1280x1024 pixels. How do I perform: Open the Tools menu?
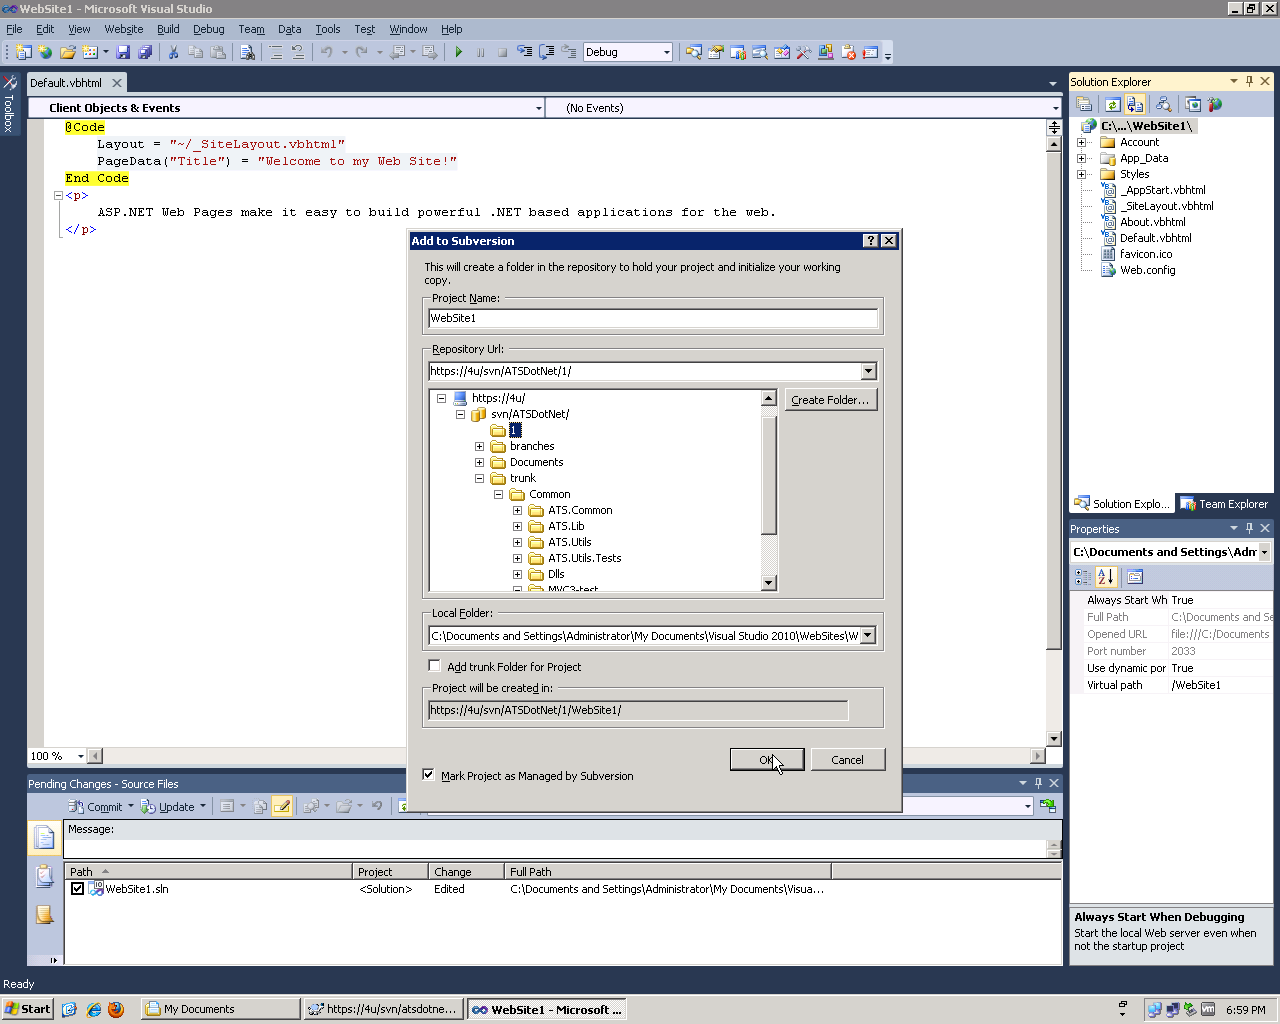click(328, 29)
